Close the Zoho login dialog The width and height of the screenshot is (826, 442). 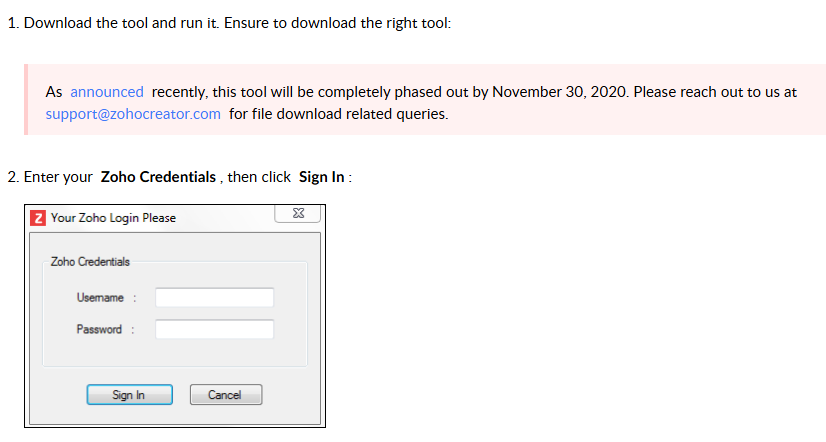[x=298, y=213]
